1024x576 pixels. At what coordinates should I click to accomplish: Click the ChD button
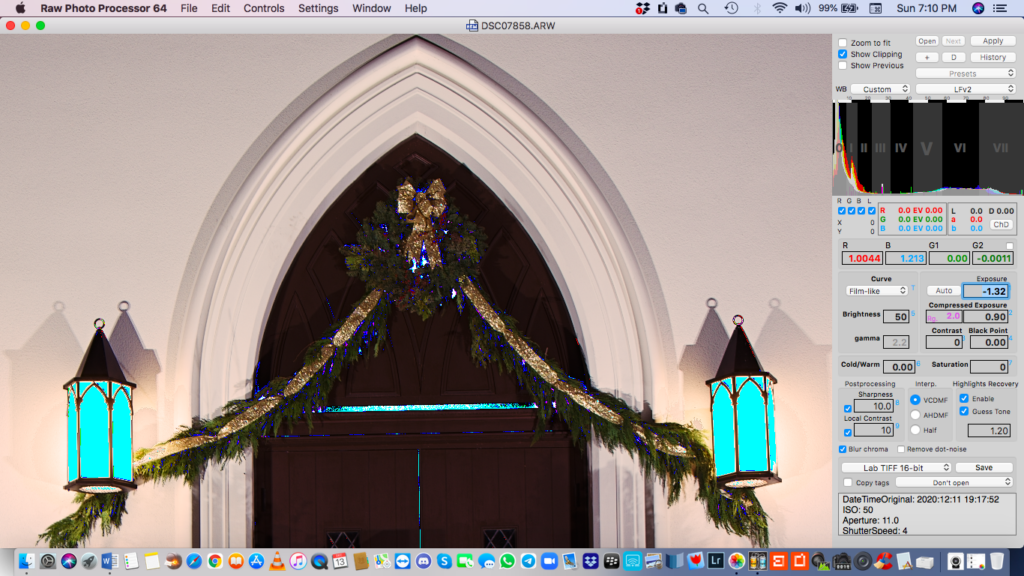point(1001,224)
